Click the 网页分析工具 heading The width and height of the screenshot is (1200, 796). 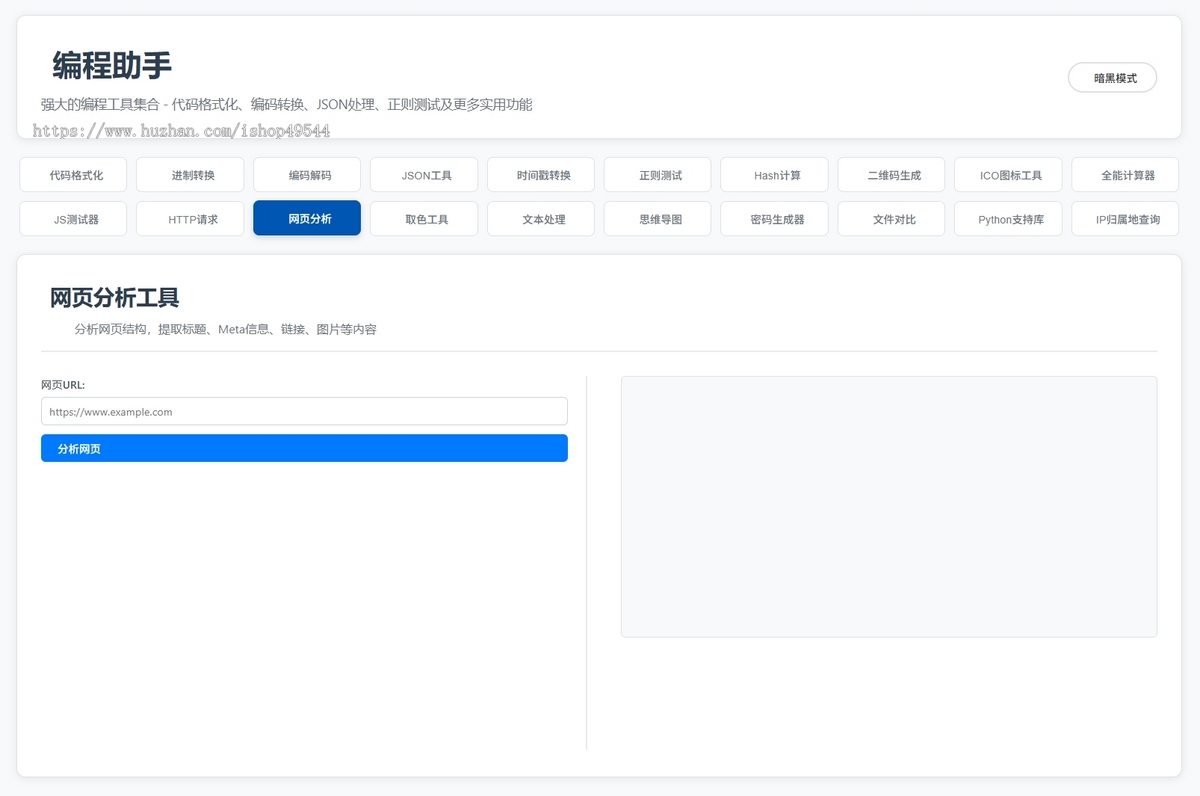(115, 297)
